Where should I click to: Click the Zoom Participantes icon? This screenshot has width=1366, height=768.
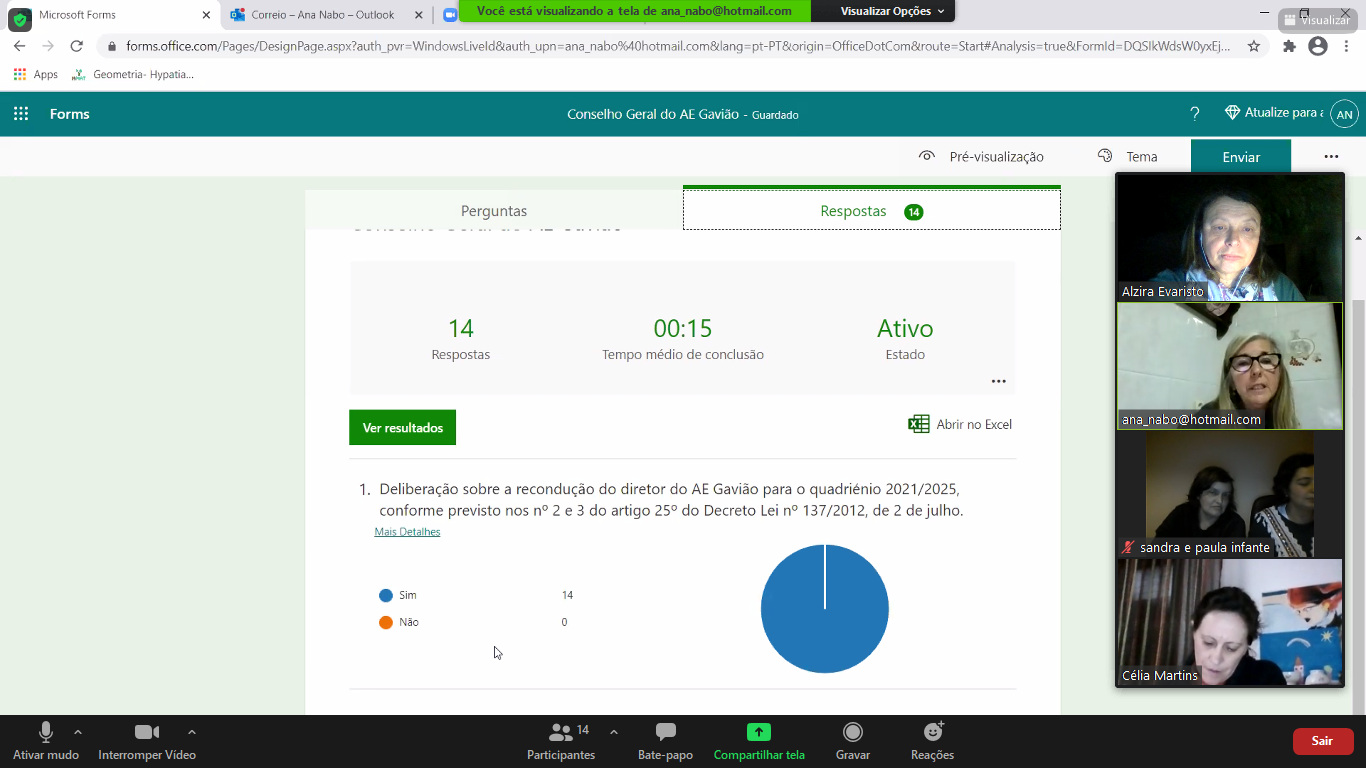click(561, 732)
